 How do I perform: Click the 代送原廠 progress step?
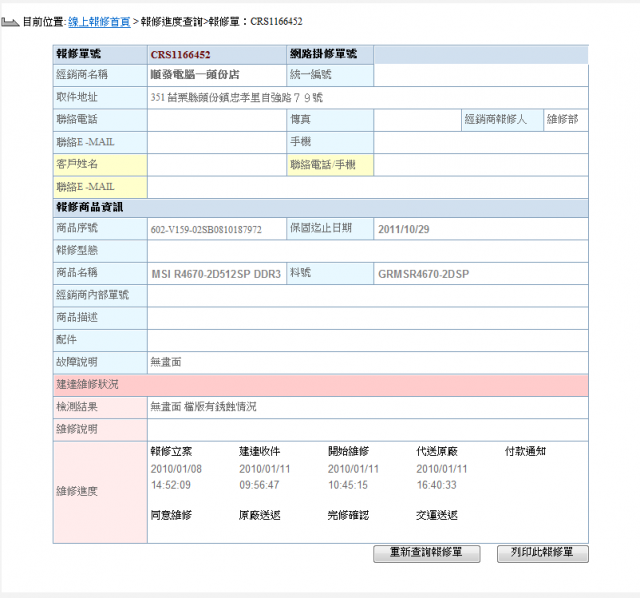pyautogui.click(x=437, y=451)
